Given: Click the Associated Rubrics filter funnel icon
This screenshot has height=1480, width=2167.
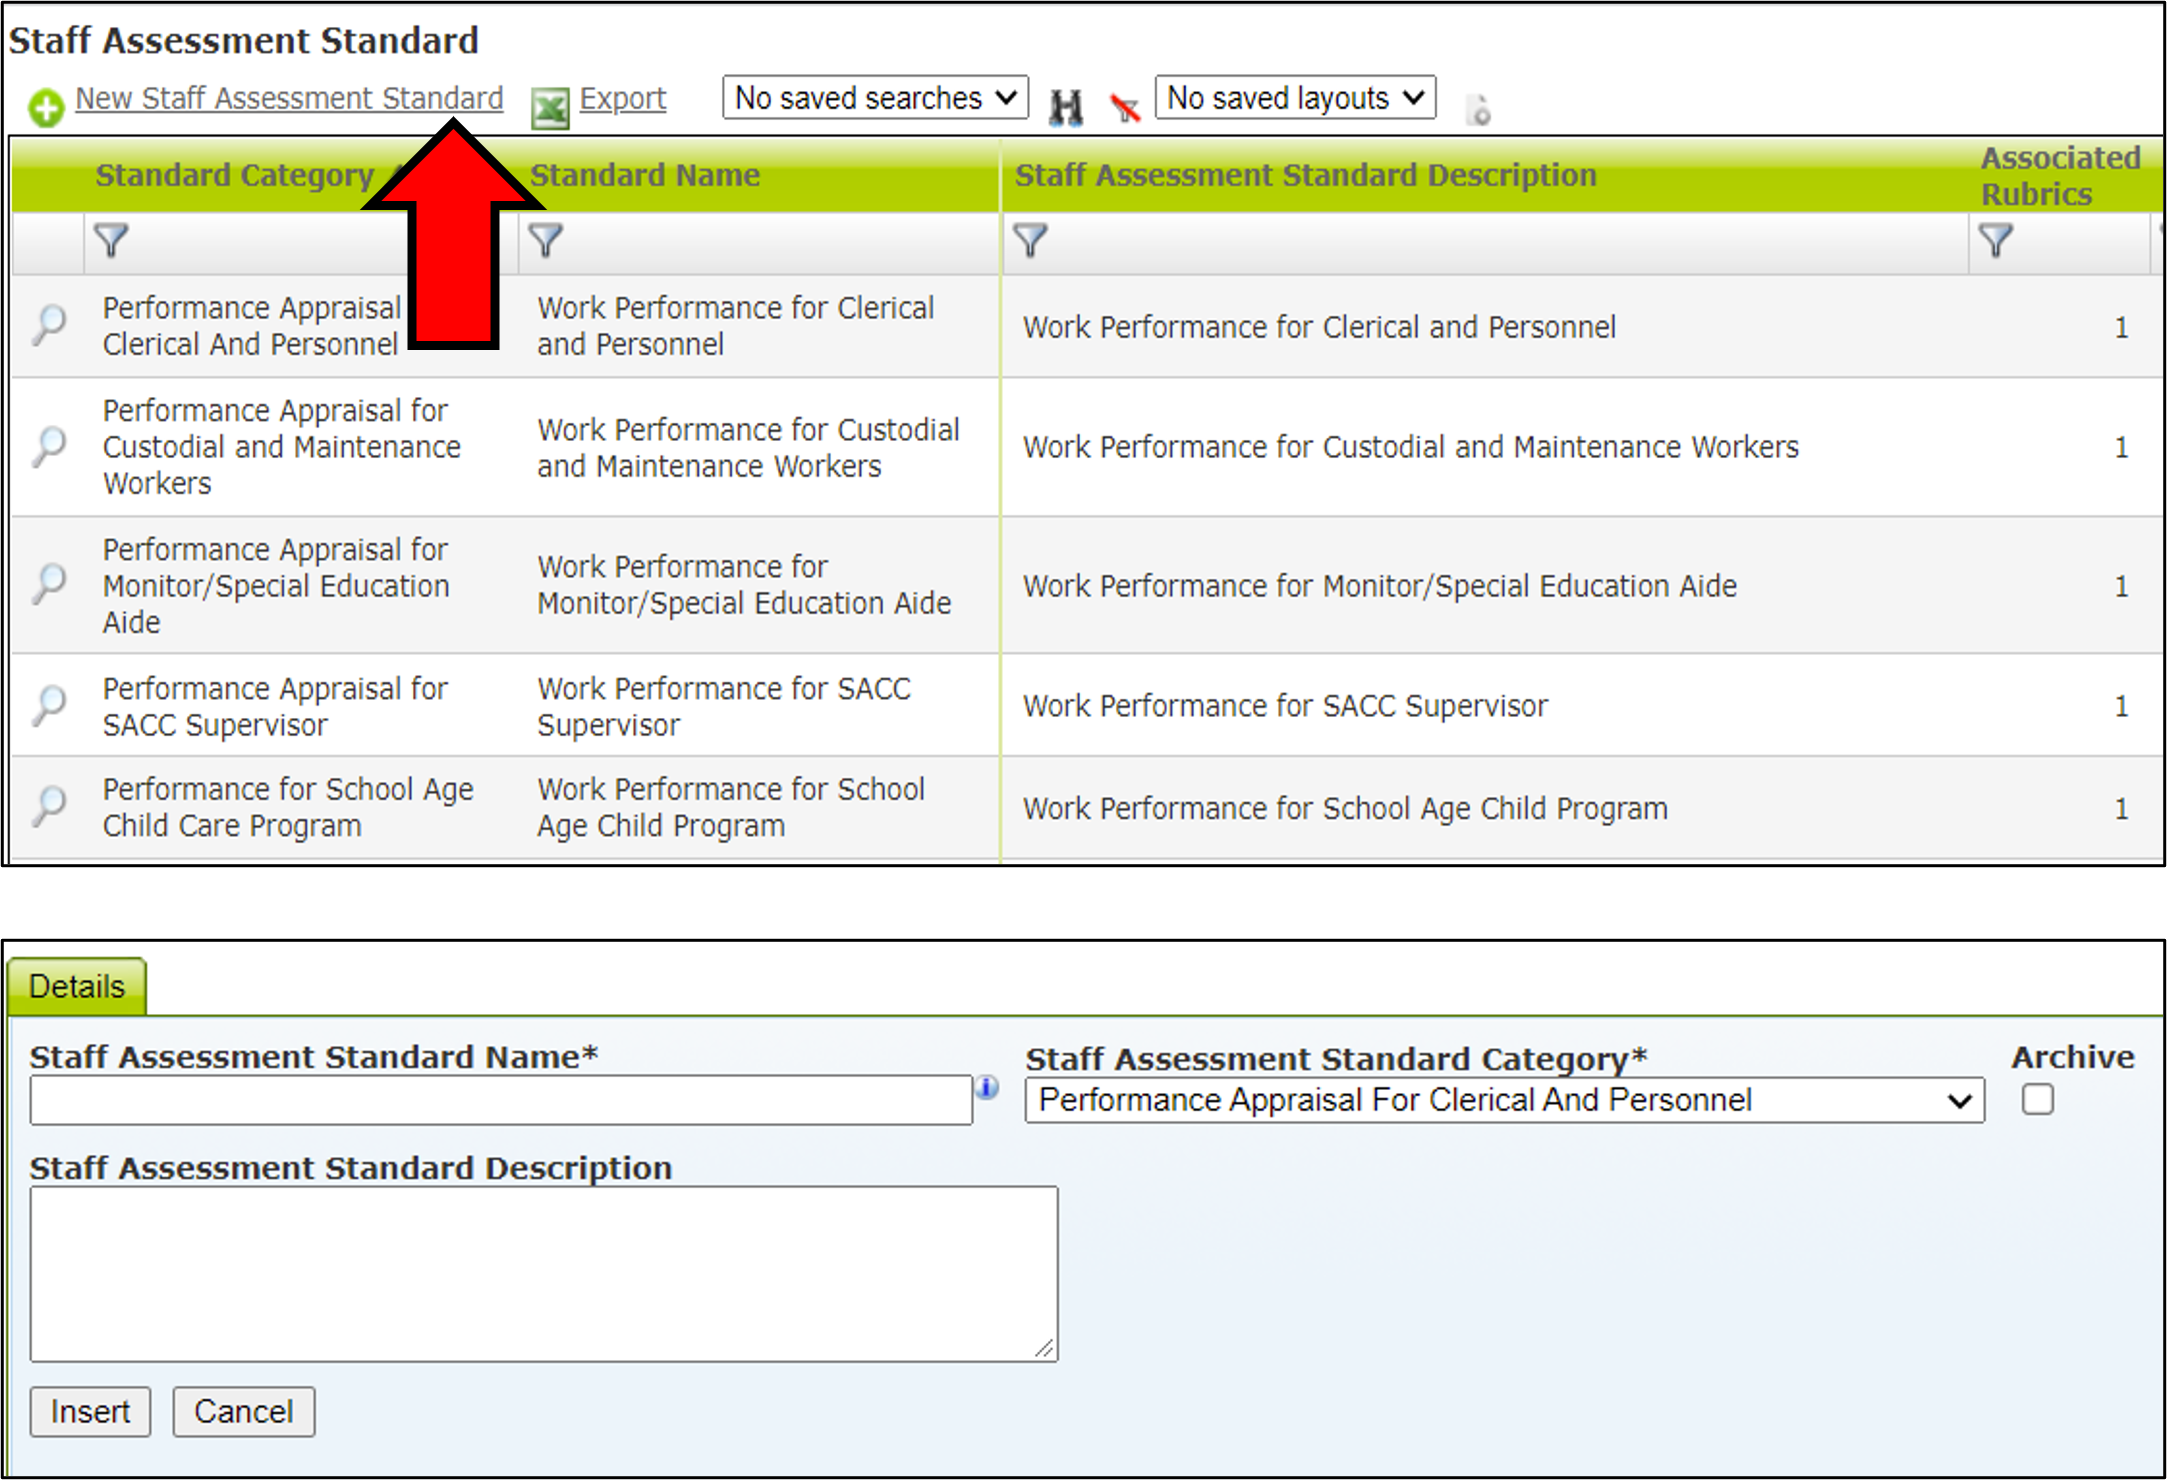Looking at the screenshot, I should click(x=1996, y=241).
